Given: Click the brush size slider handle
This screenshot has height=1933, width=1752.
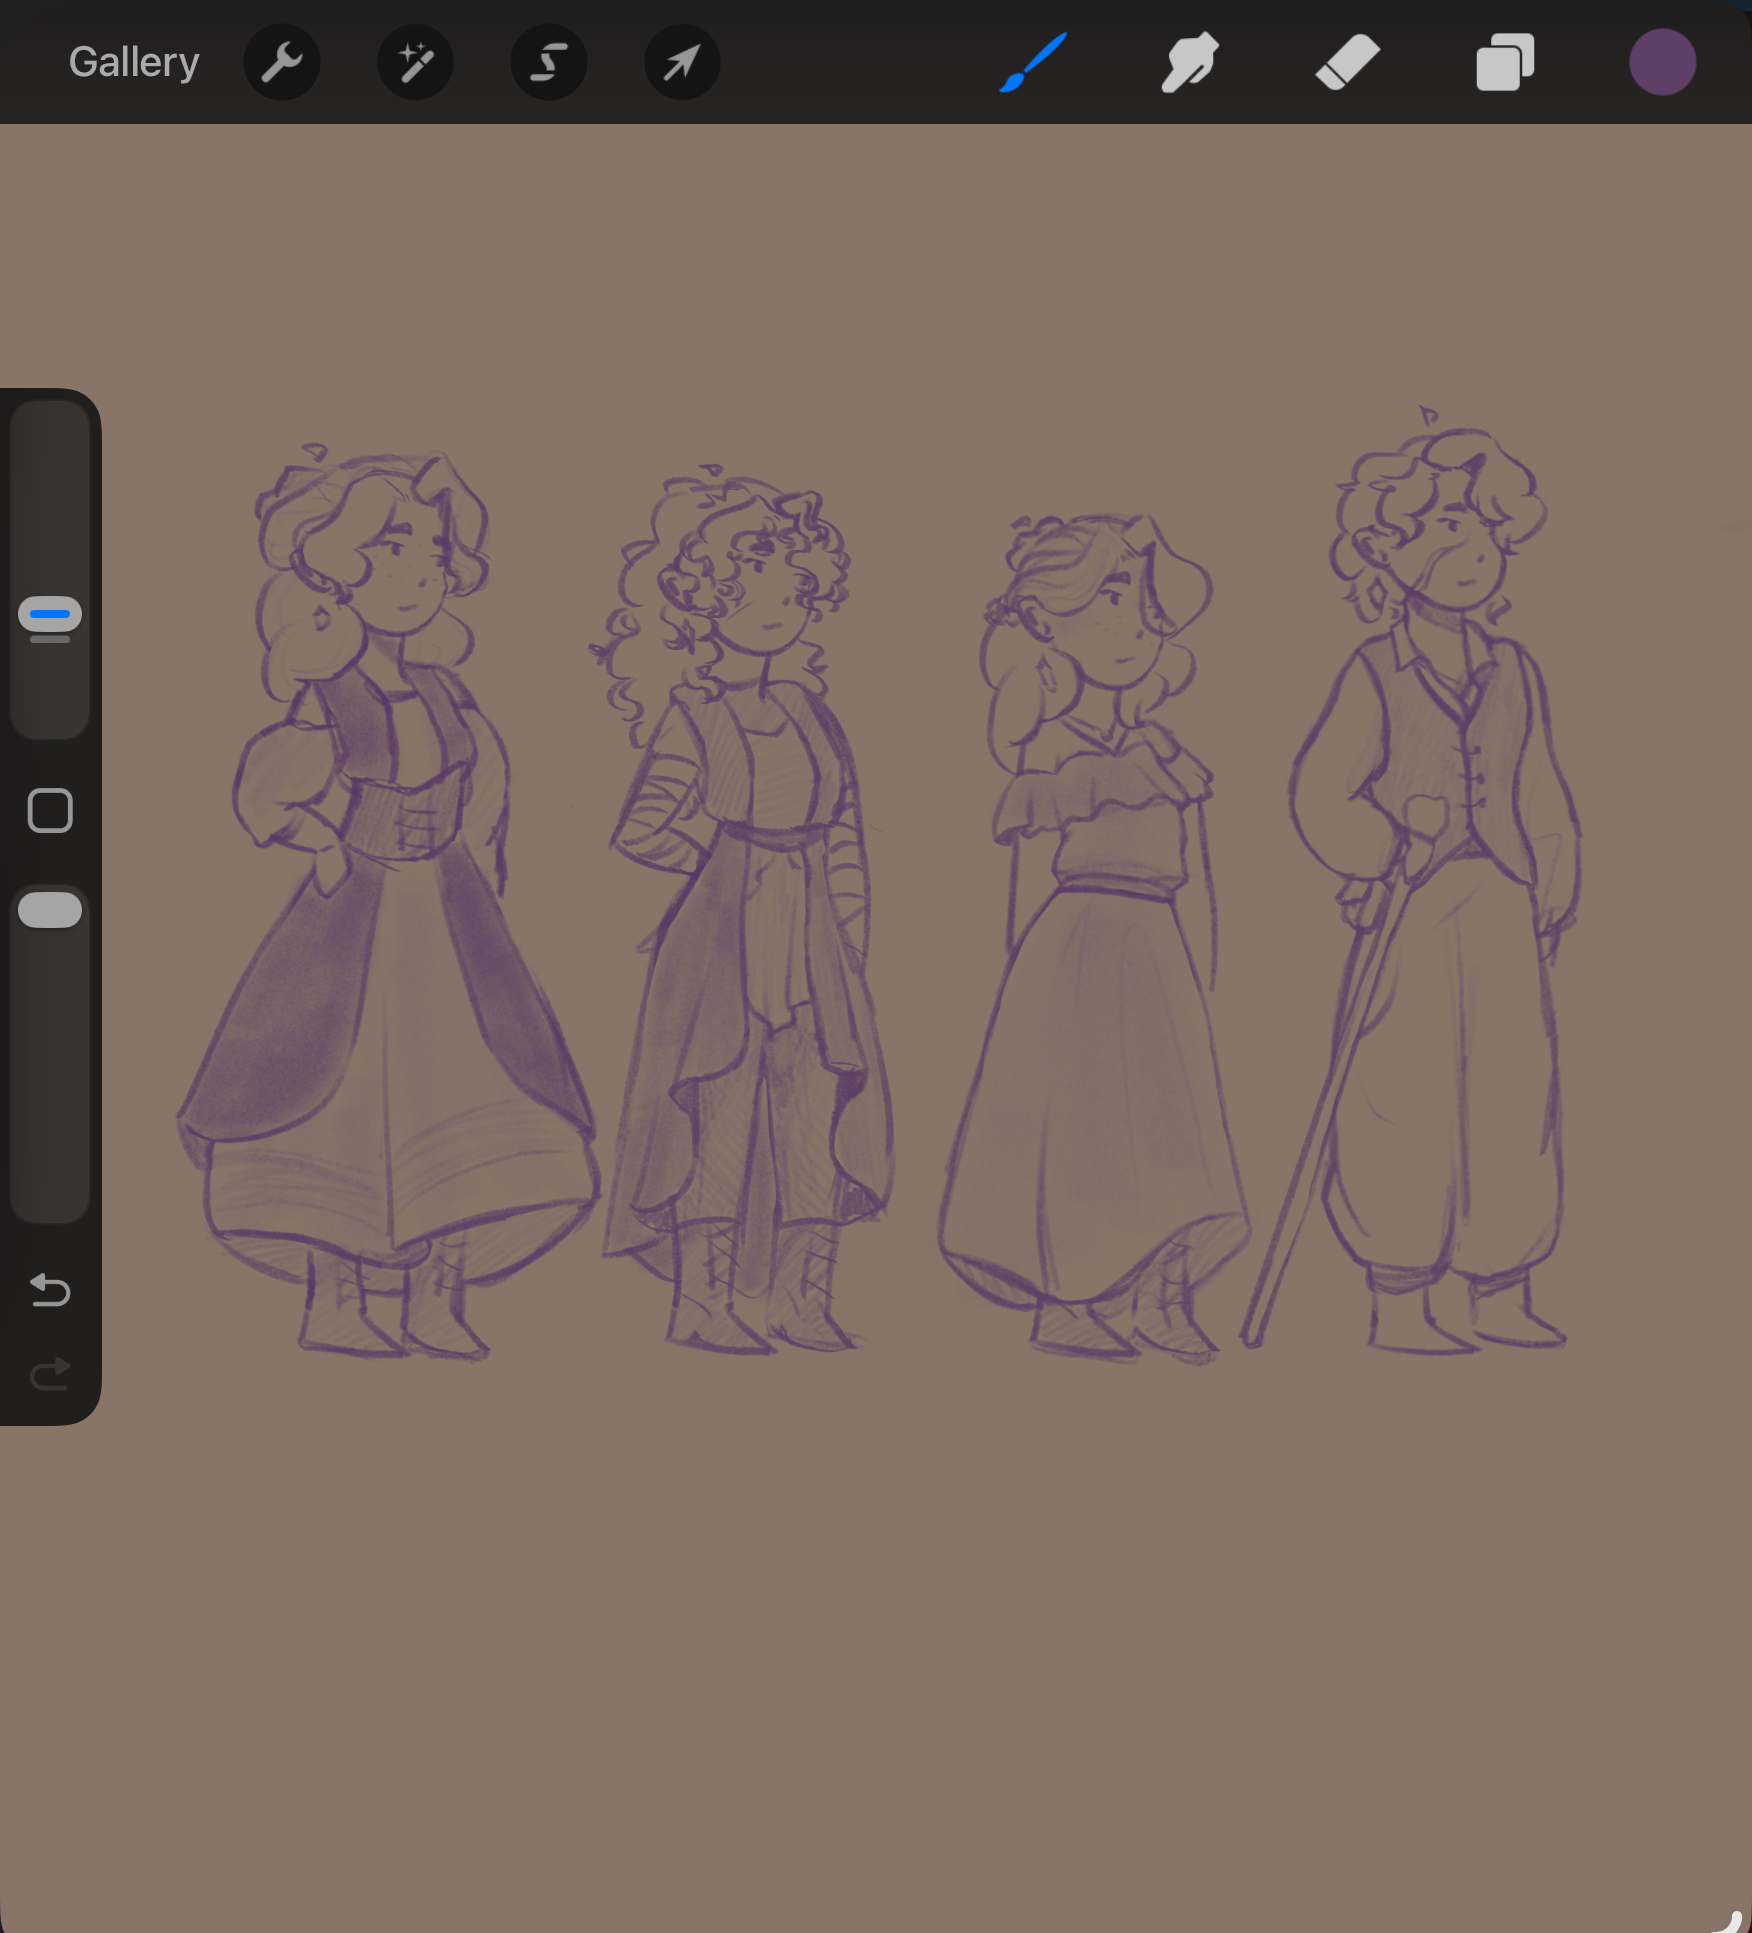Looking at the screenshot, I should click(x=50, y=615).
